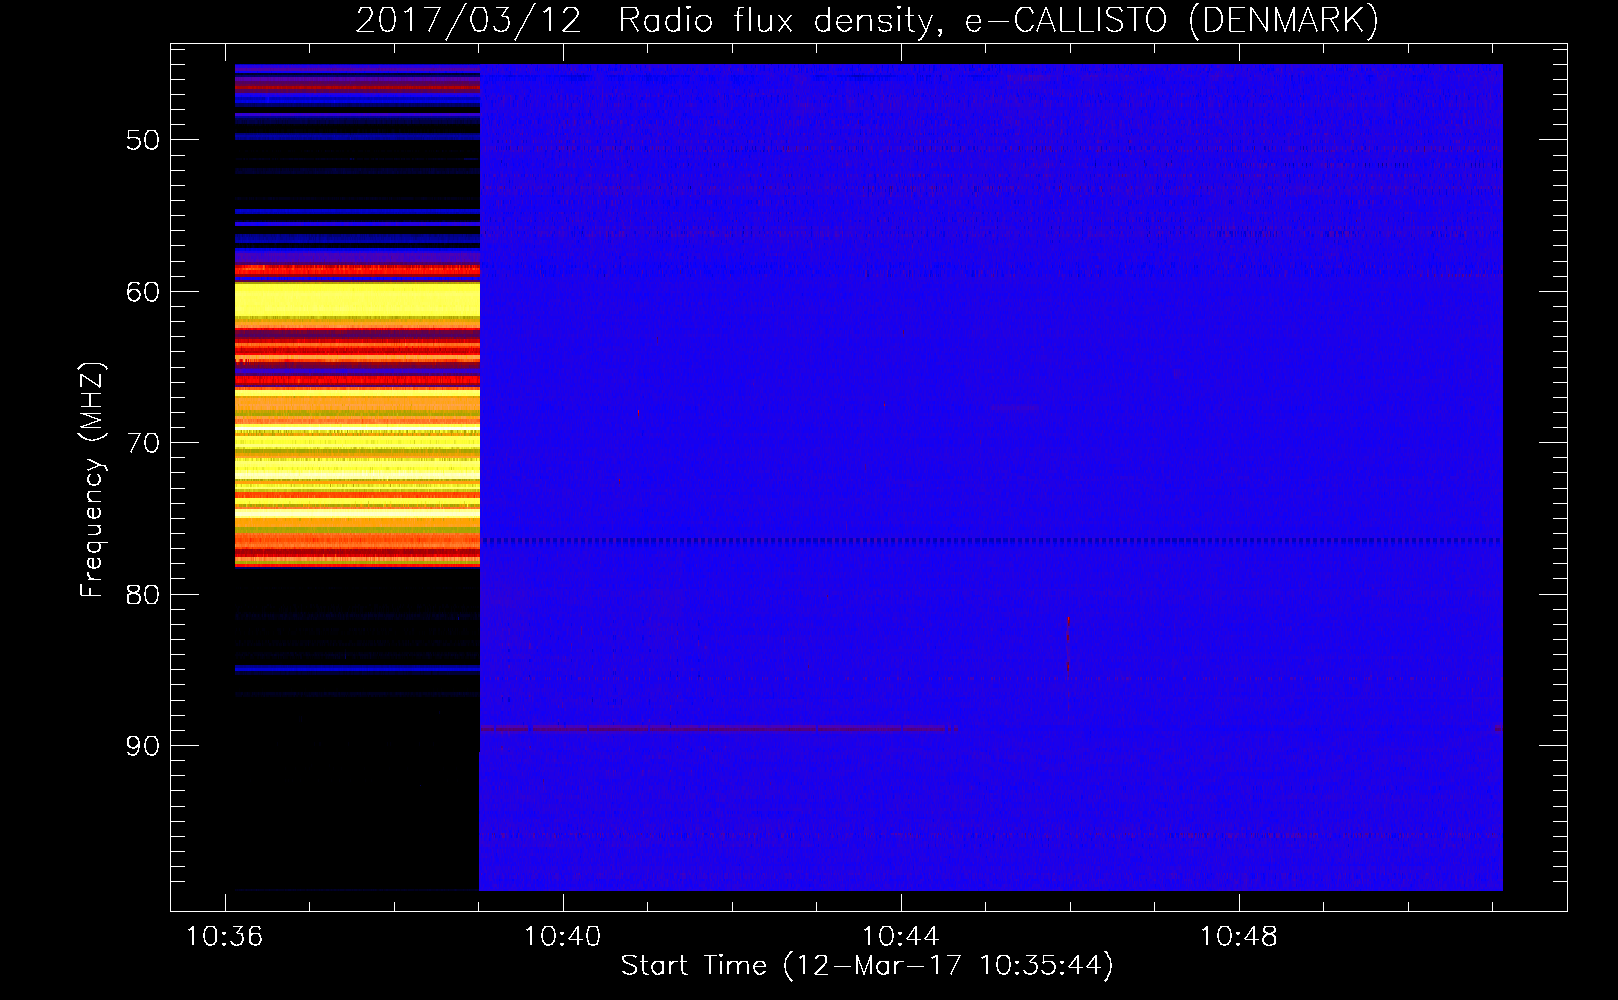Click the 'Start Time (12-Mar-17 10:35:44)' label

click(867, 966)
